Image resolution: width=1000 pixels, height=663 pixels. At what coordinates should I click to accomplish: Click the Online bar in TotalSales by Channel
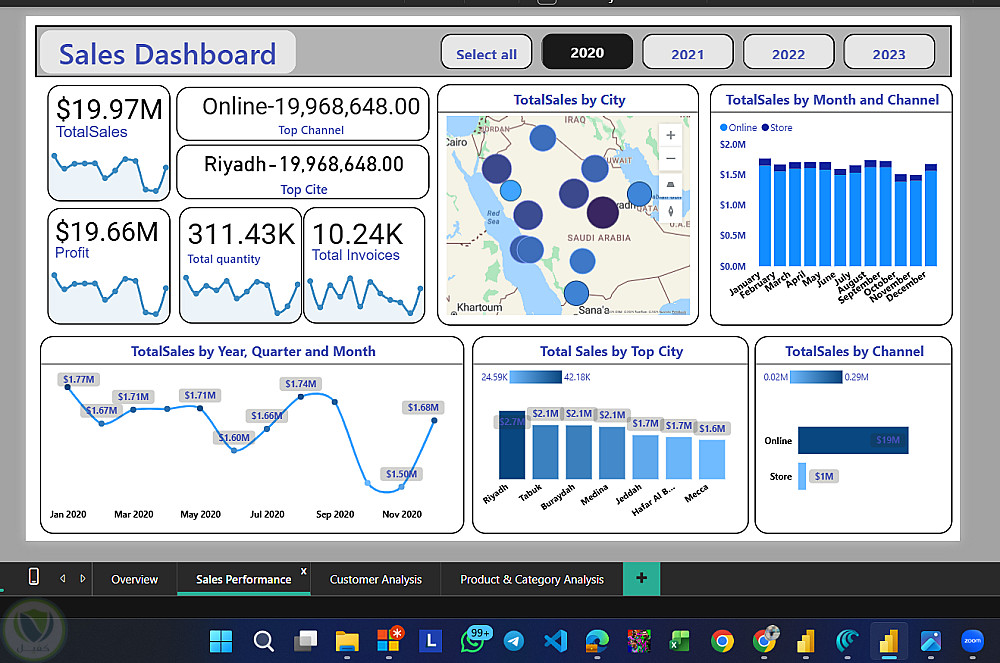coord(853,440)
